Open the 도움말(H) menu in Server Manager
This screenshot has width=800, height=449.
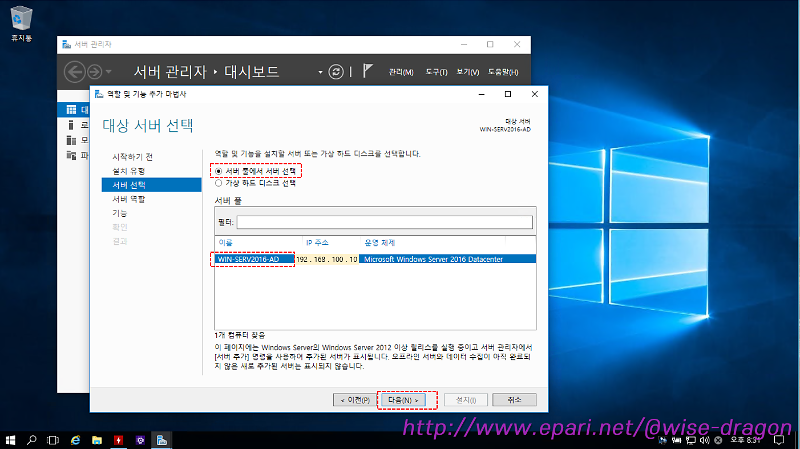click(x=503, y=72)
